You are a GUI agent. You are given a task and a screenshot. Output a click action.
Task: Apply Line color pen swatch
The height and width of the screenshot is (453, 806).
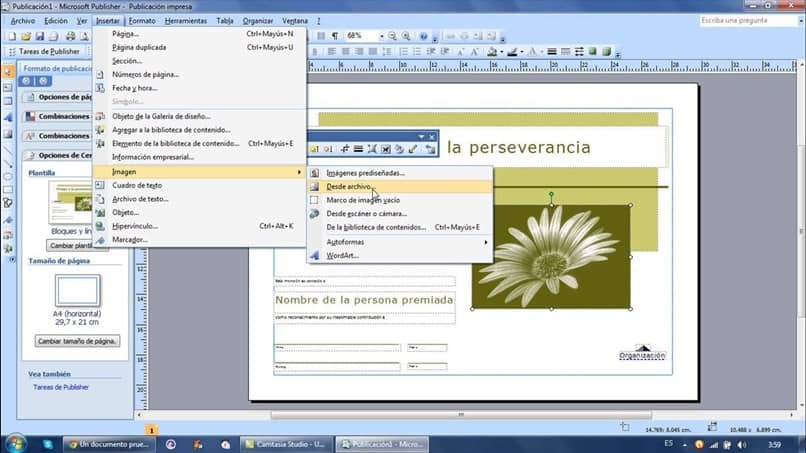coord(512,51)
